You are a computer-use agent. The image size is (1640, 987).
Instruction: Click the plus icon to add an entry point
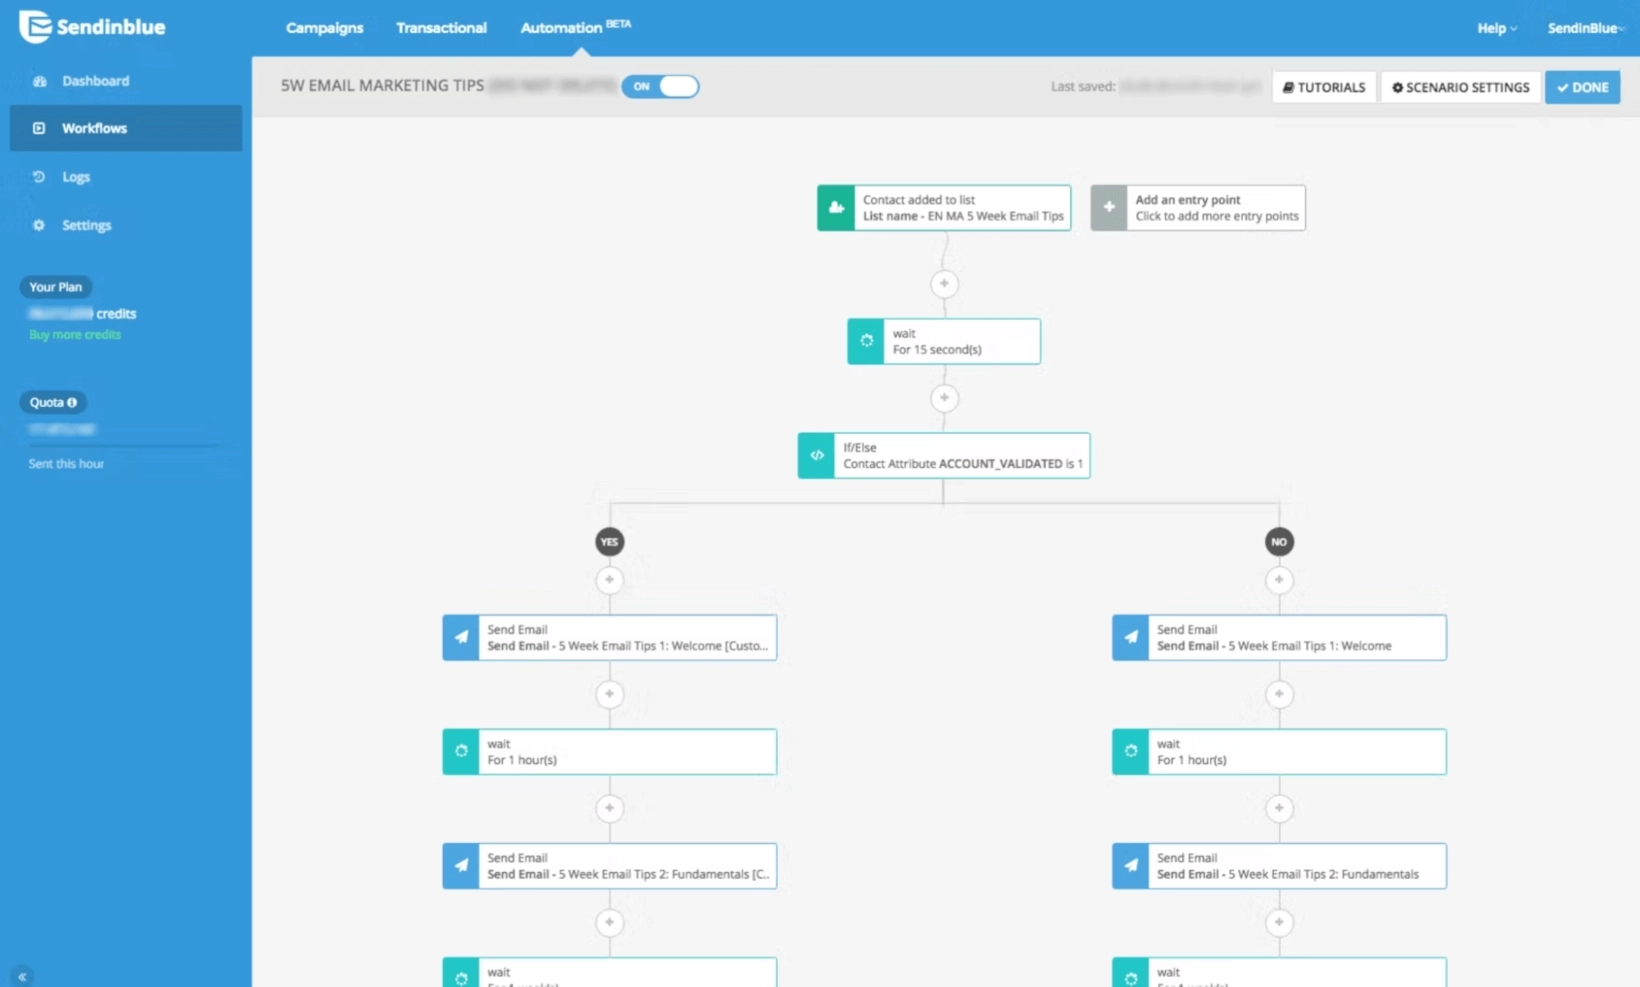[1109, 207]
